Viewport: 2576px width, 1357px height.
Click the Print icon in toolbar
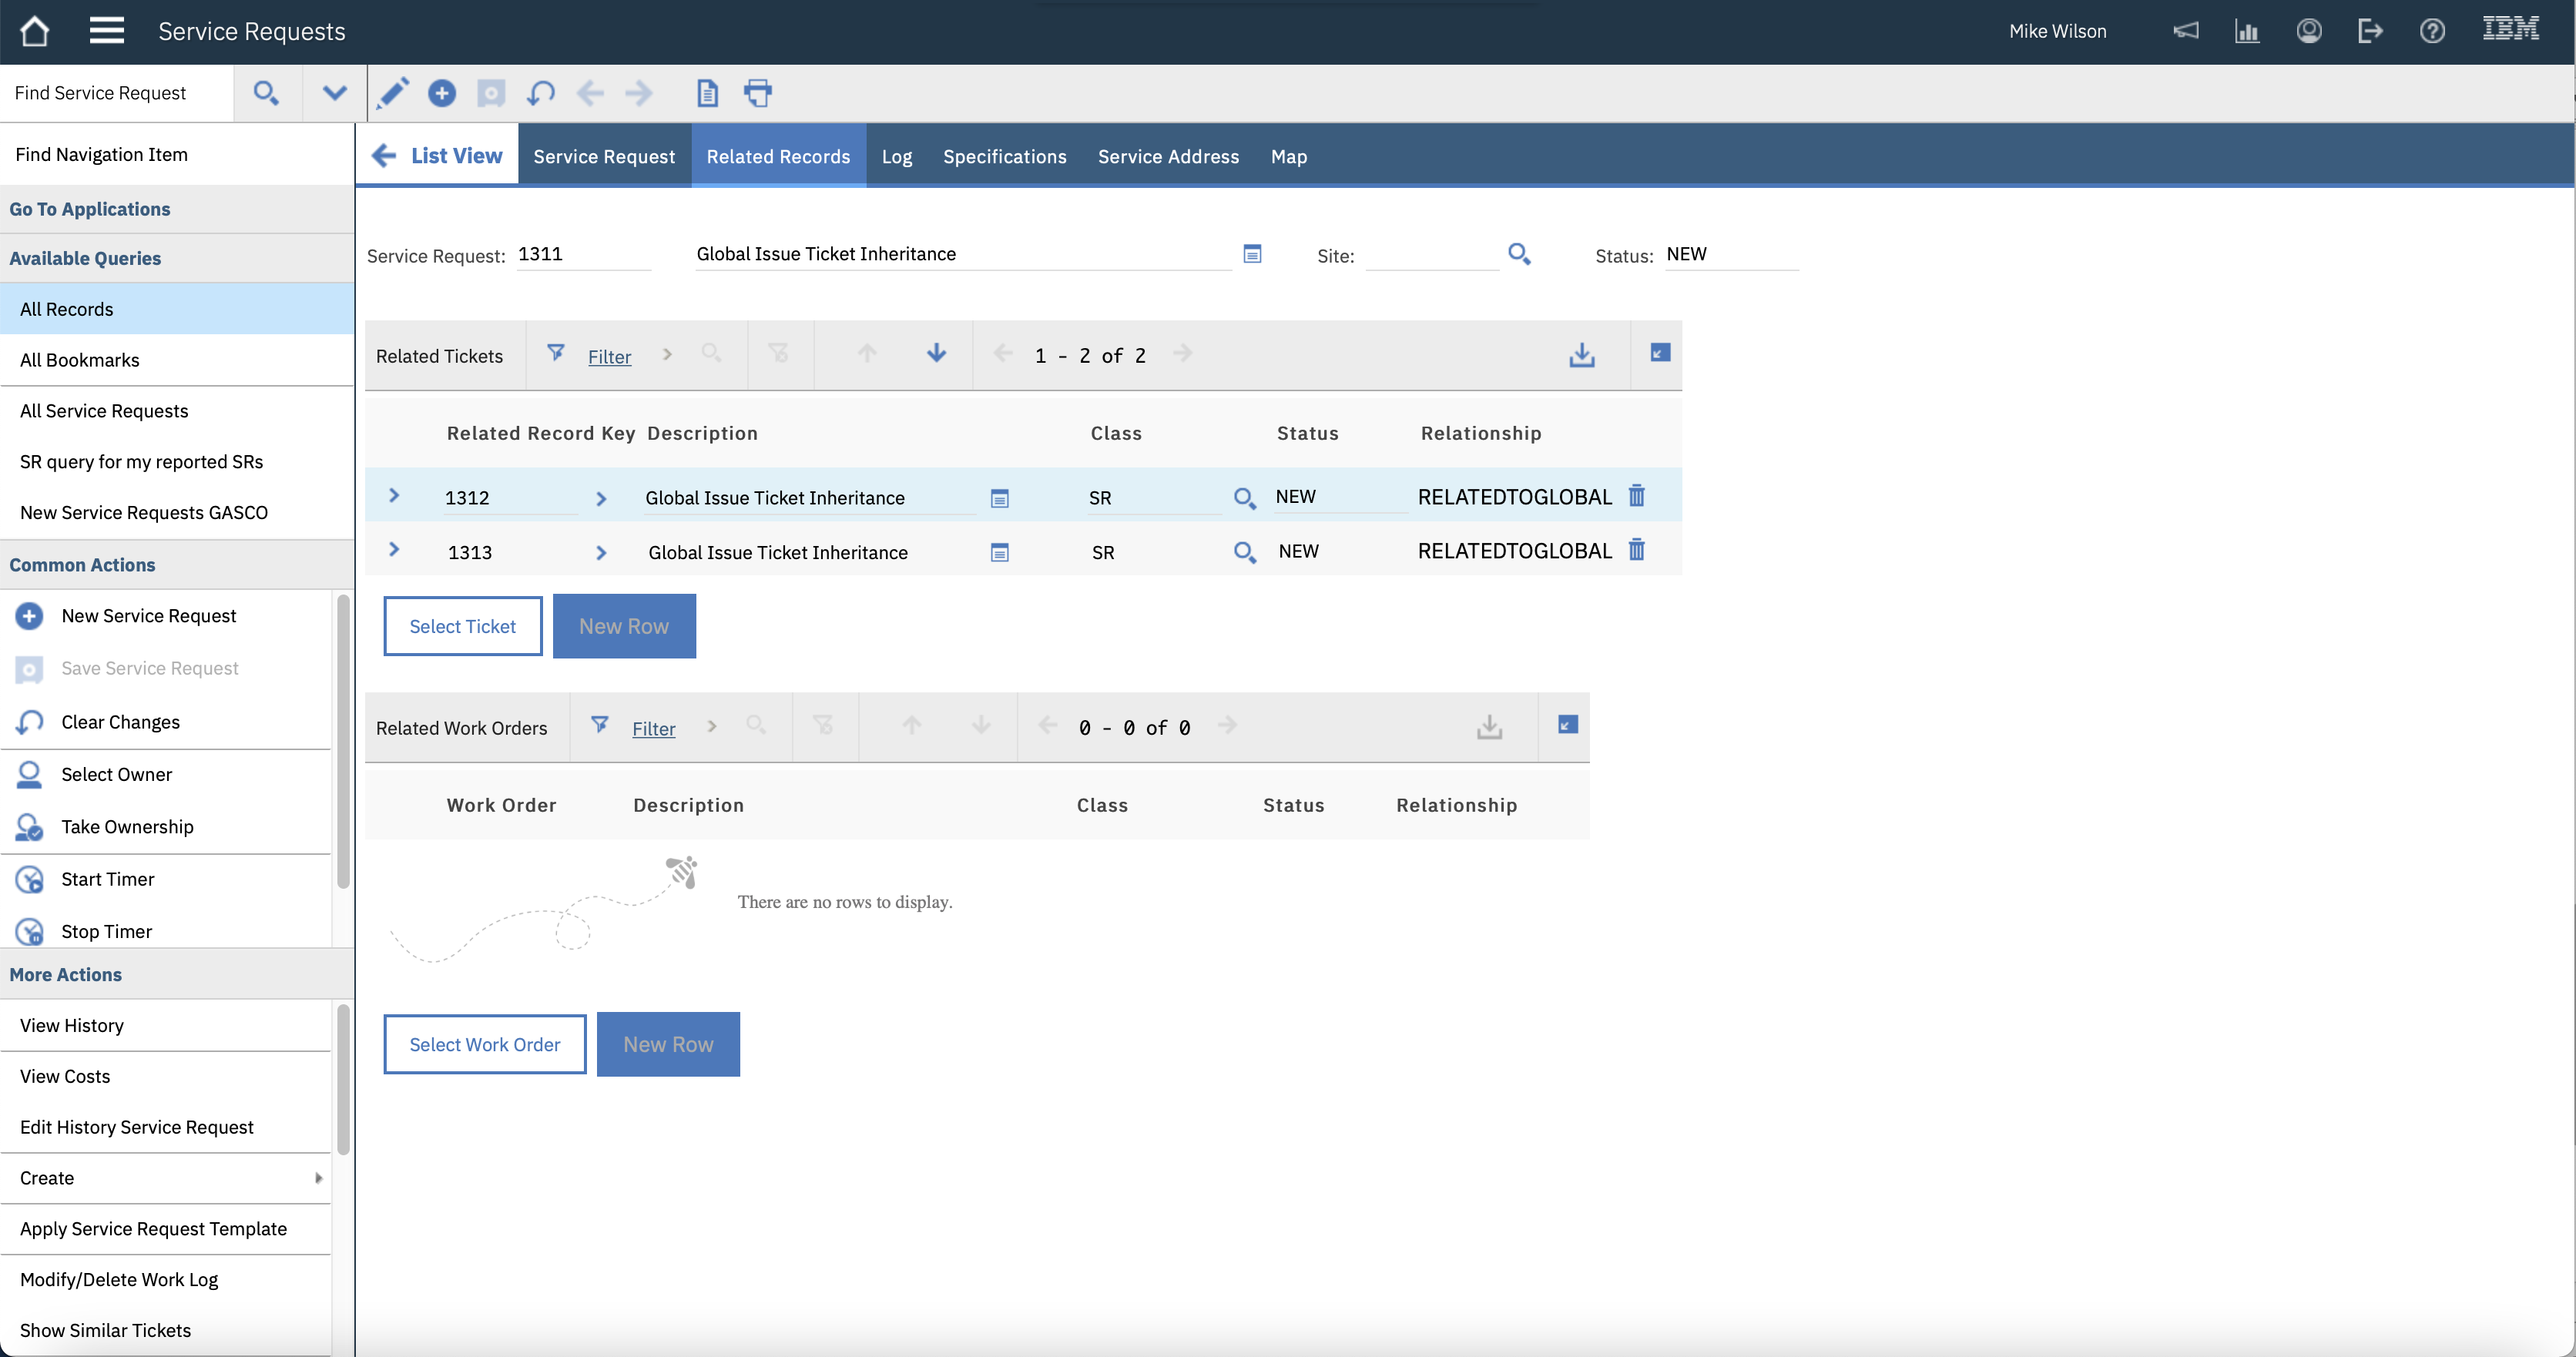pos(757,93)
